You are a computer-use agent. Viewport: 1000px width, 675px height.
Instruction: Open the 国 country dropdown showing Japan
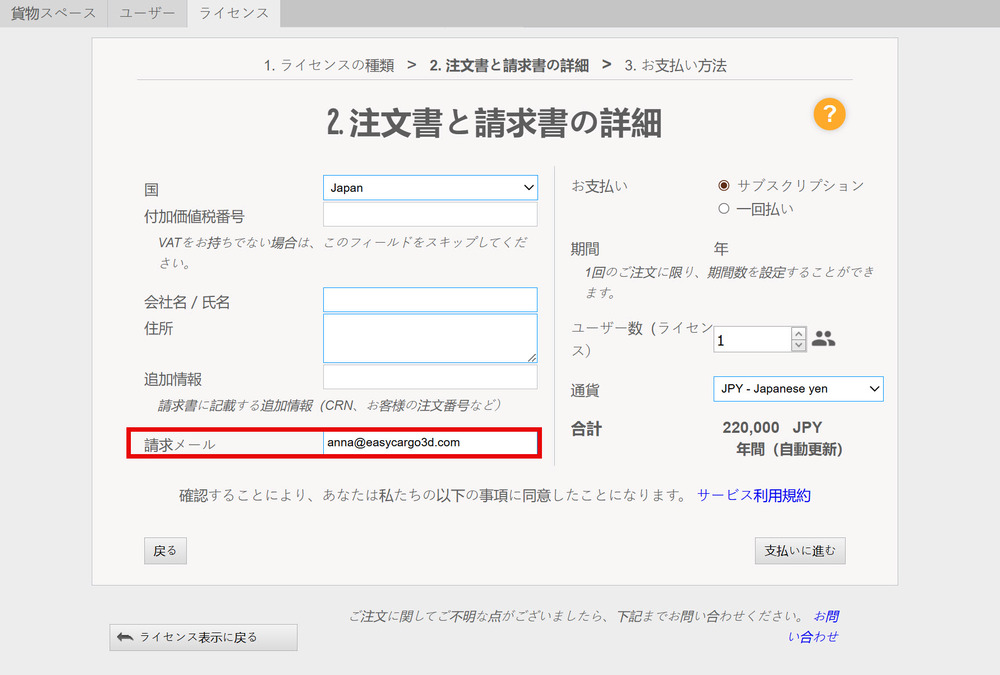pos(430,188)
